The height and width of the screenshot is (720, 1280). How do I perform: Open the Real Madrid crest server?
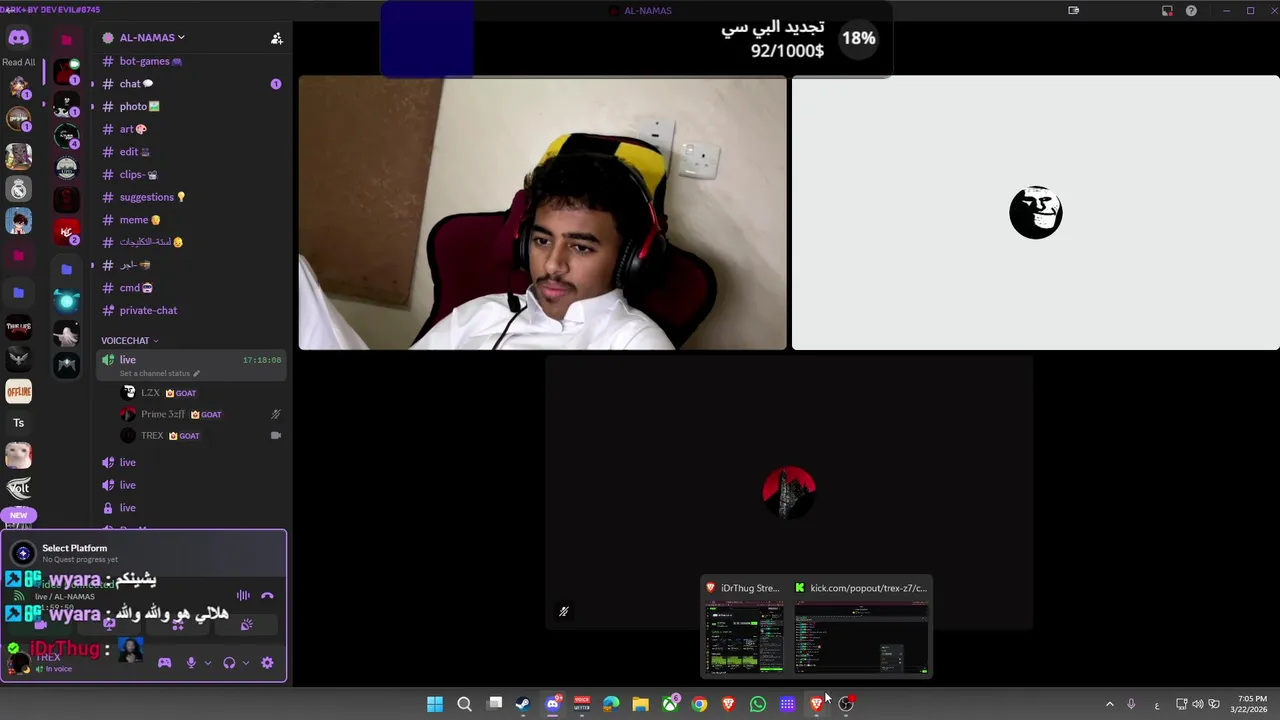pos(18,189)
